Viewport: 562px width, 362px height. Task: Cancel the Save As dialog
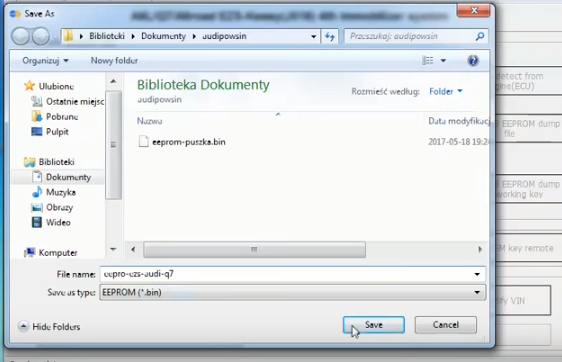pyautogui.click(x=446, y=325)
